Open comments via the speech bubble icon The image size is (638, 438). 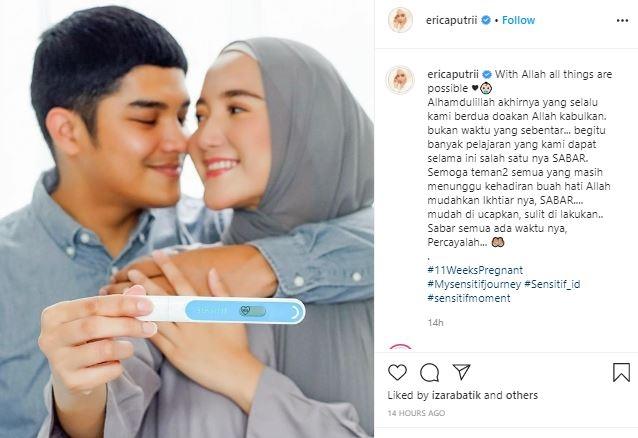pos(429,372)
